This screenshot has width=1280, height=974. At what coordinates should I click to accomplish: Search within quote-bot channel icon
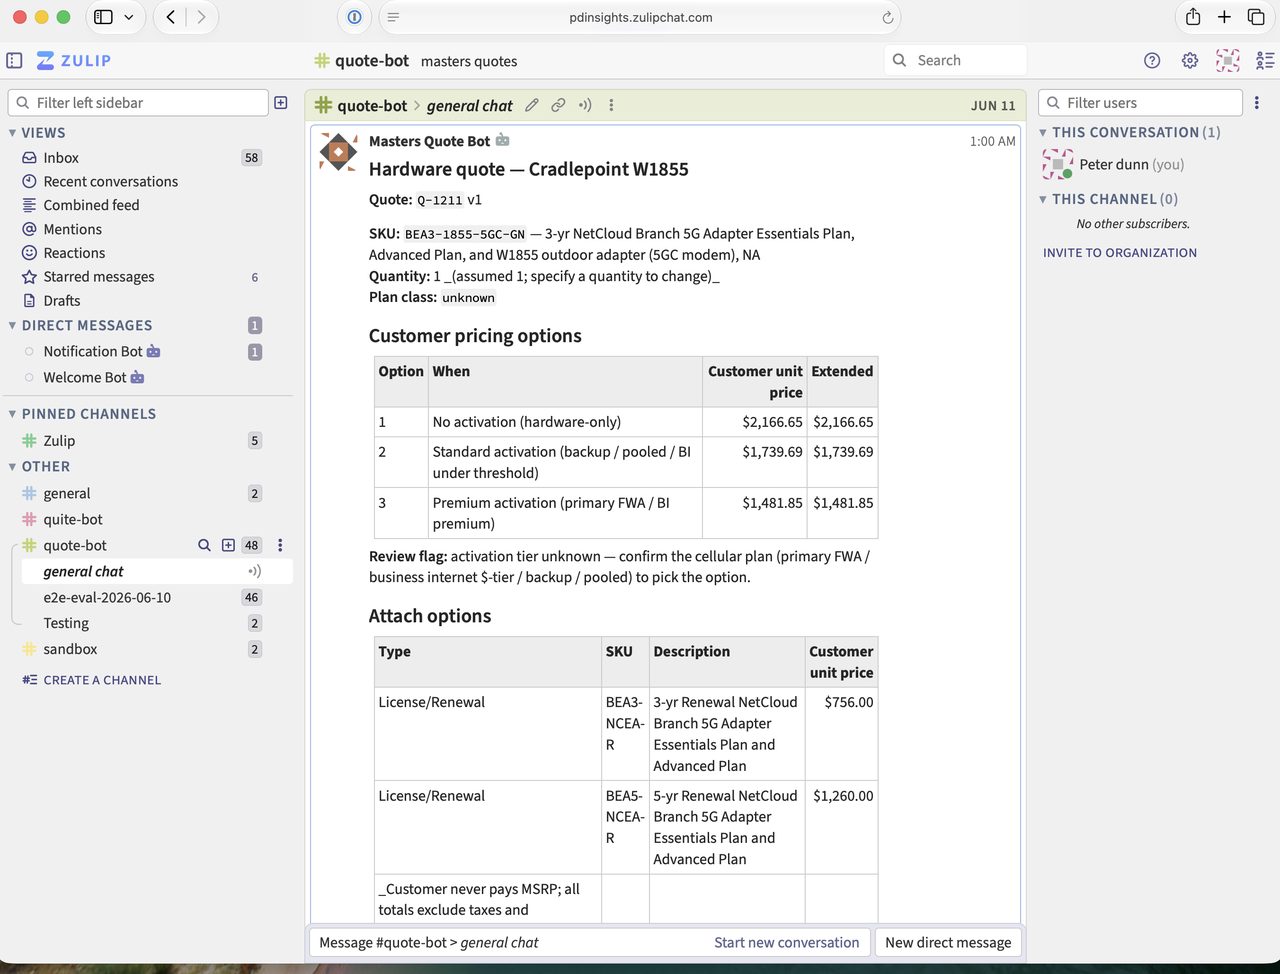coord(204,545)
